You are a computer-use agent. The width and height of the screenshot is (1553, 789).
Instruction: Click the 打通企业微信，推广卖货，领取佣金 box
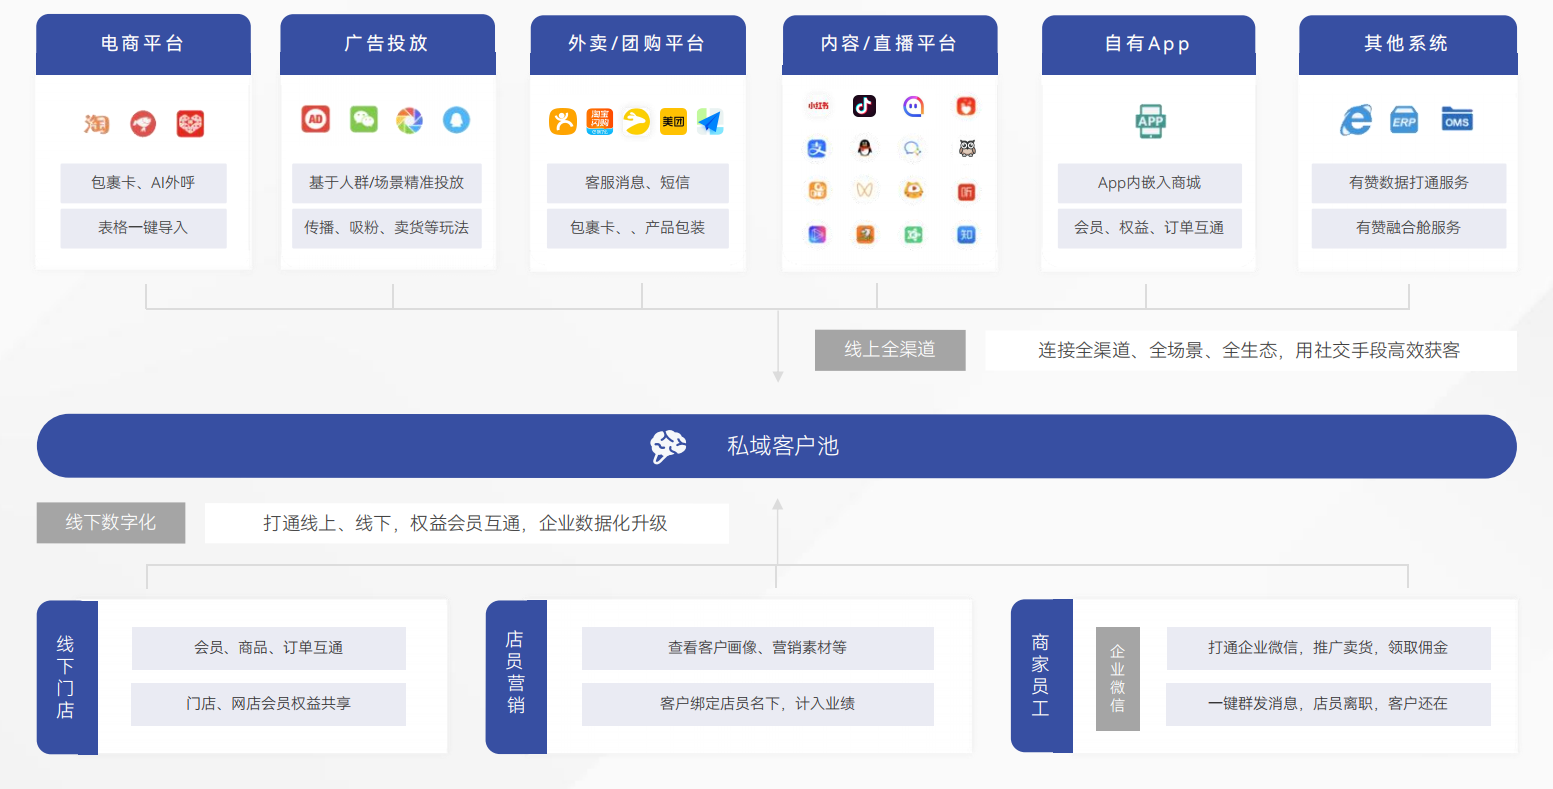point(1328,648)
